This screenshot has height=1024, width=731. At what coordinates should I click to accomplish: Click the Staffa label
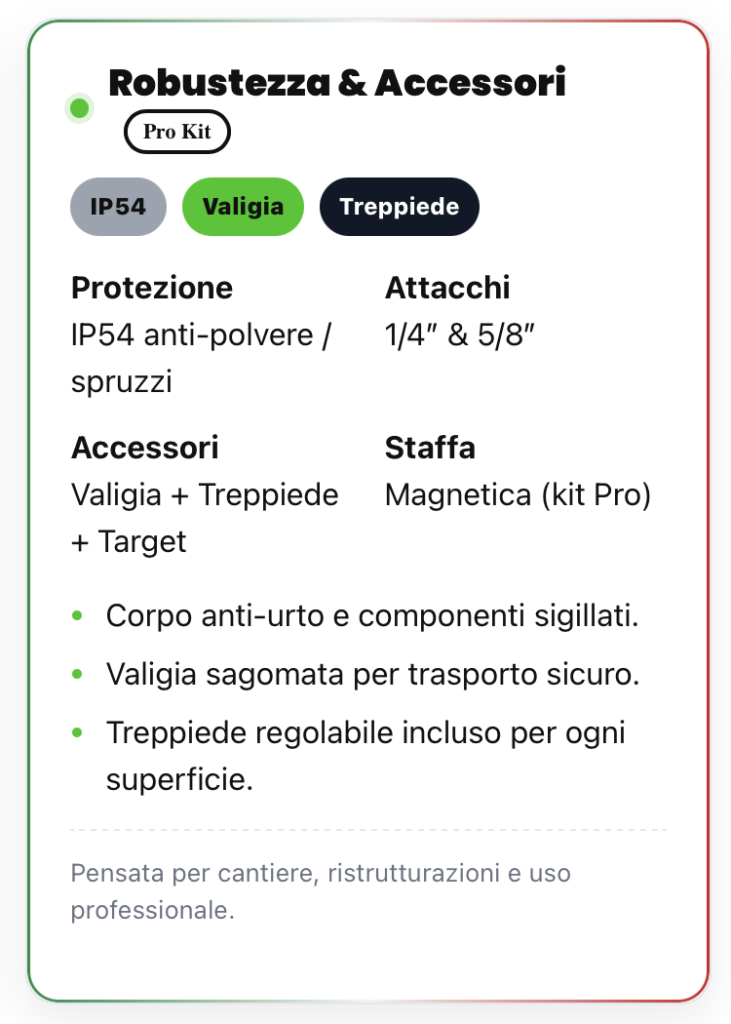pyautogui.click(x=430, y=447)
